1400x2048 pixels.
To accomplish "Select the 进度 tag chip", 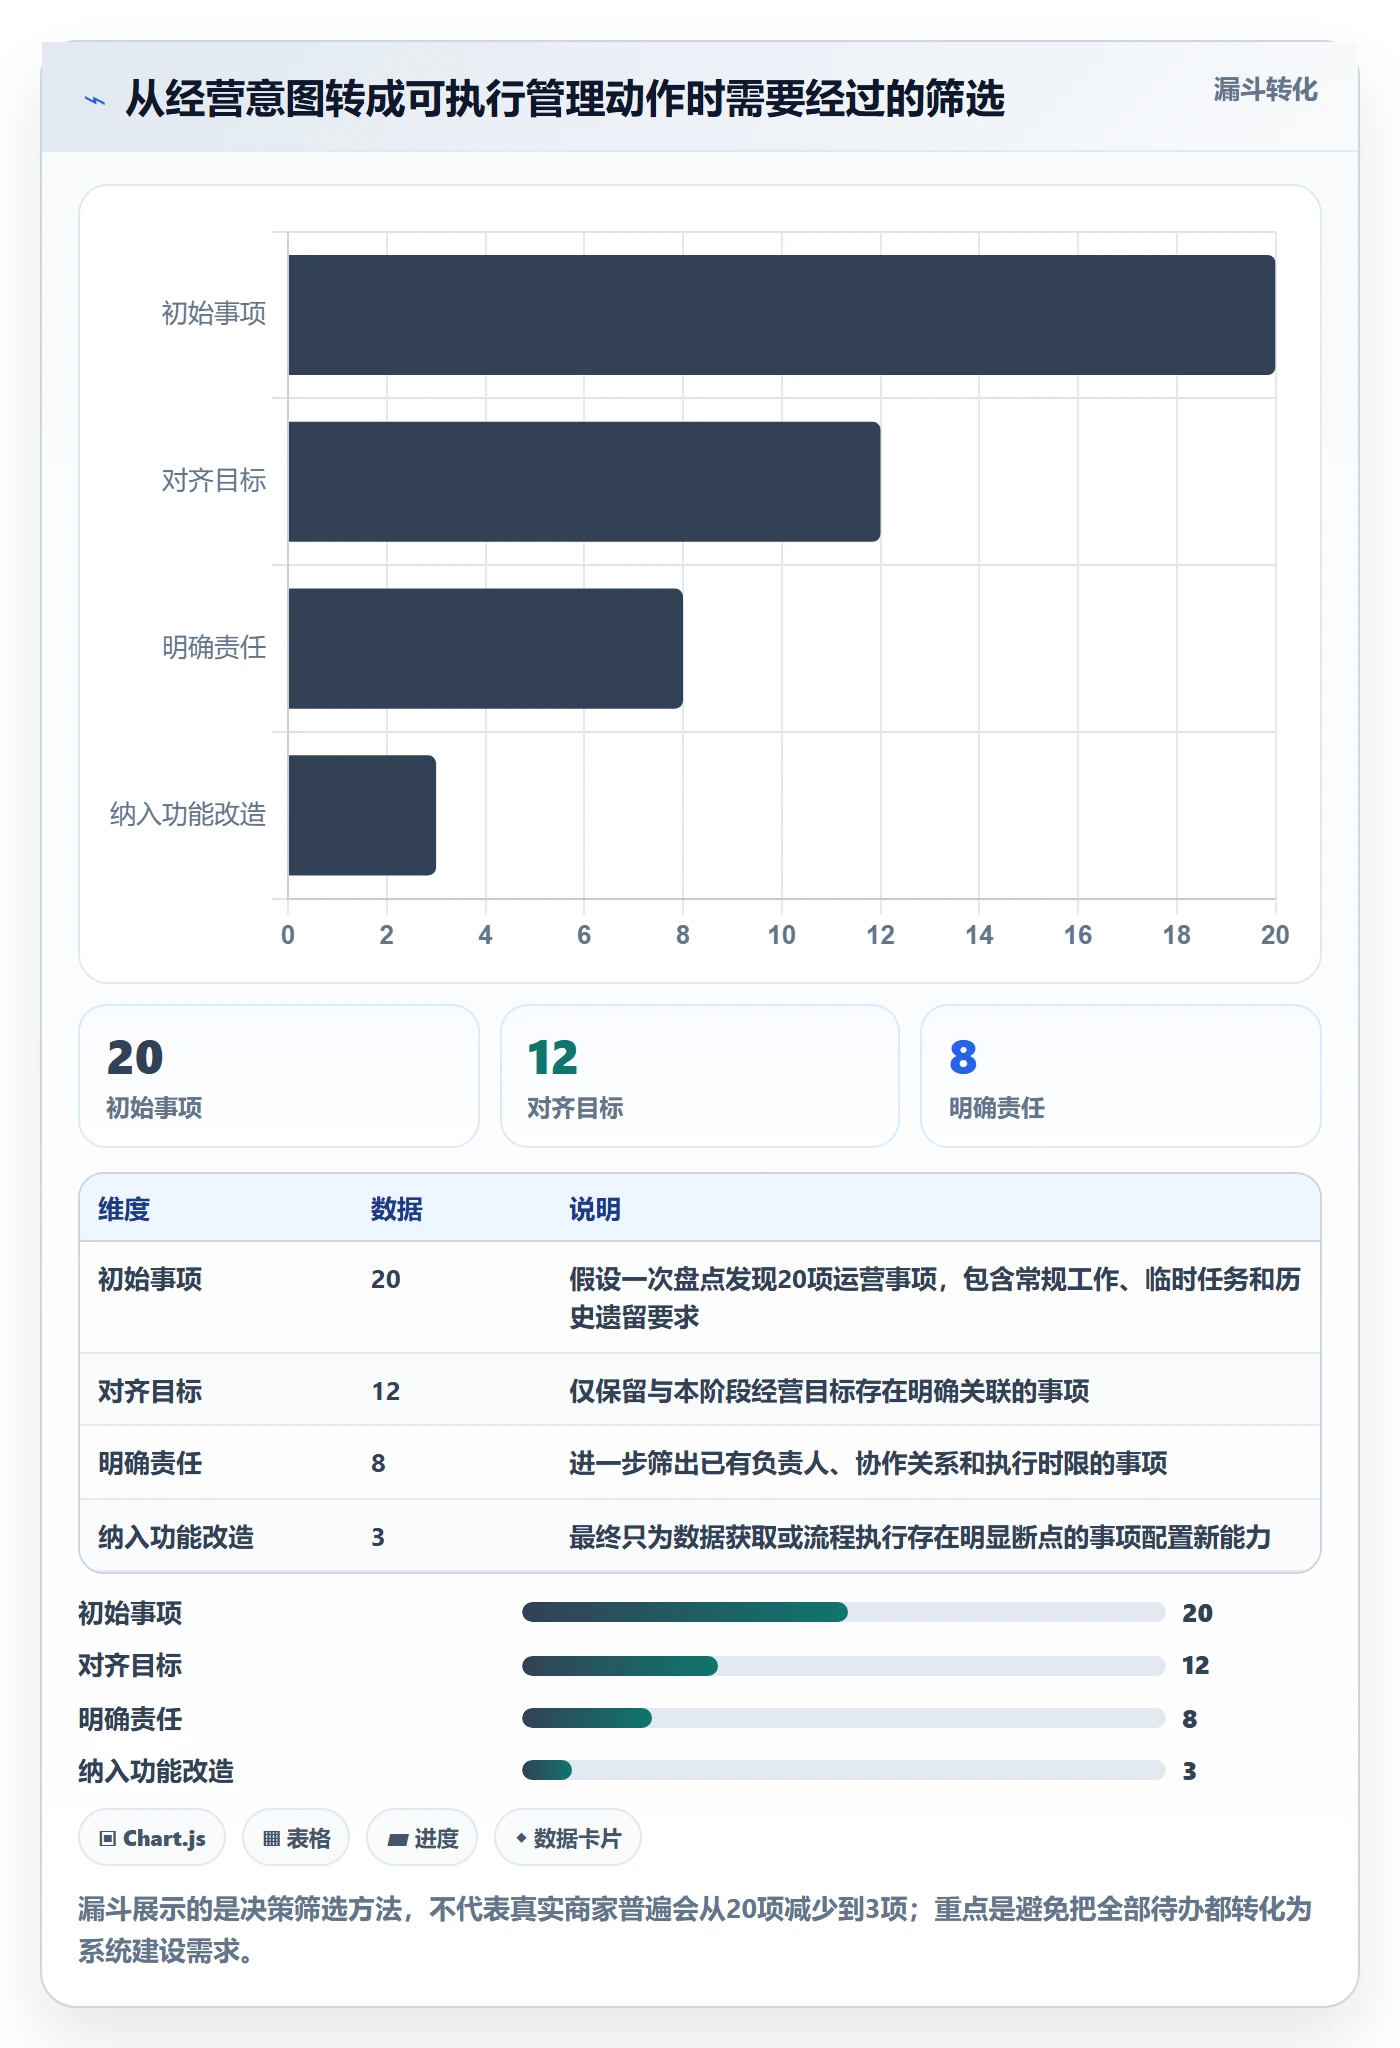I will (x=422, y=1838).
